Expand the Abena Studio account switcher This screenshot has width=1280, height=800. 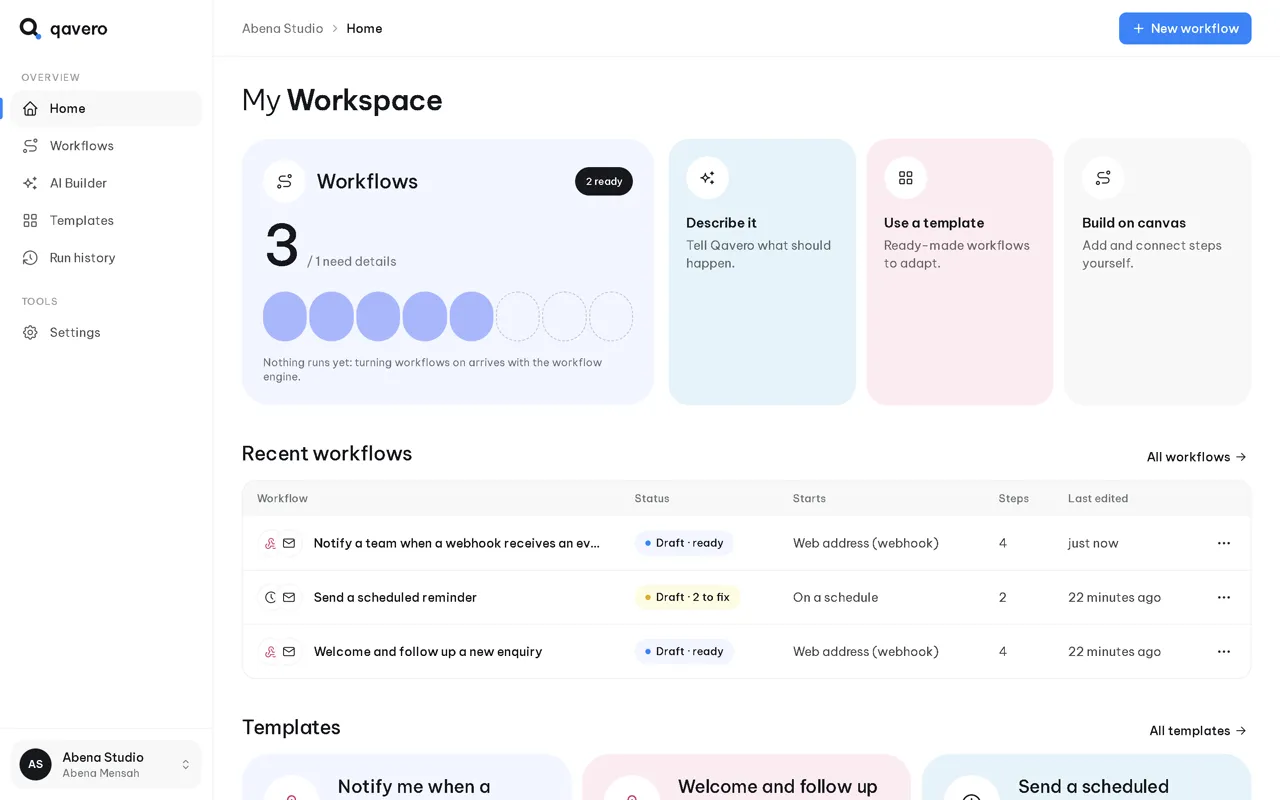(x=106, y=764)
